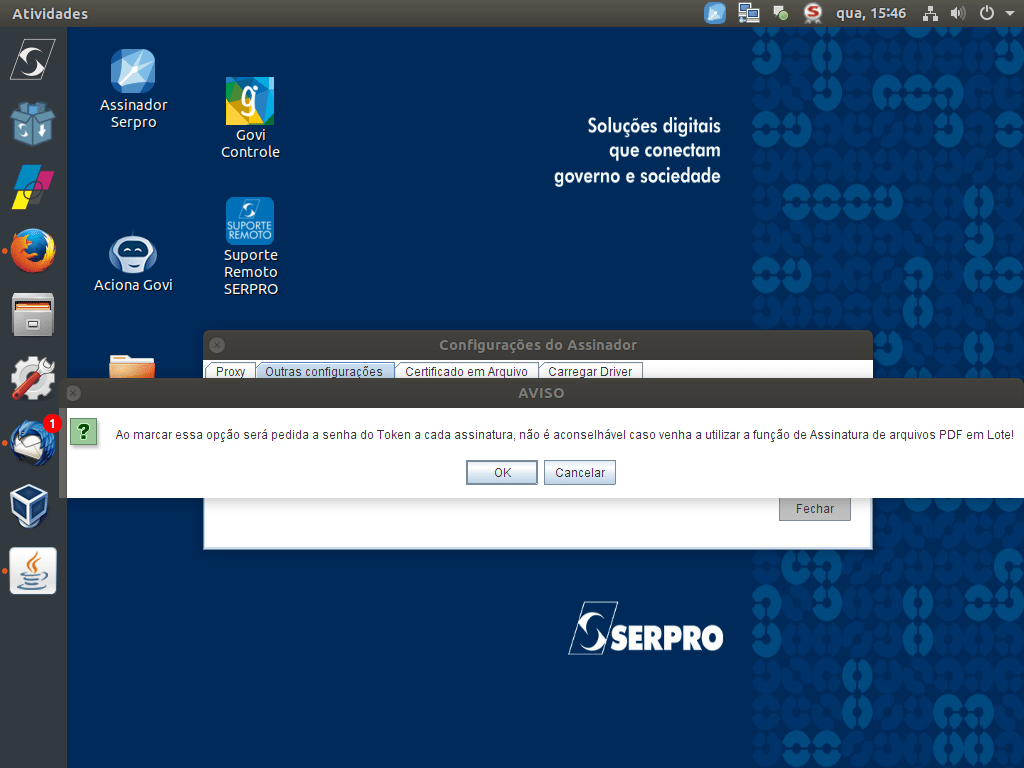Select the Java application icon in dock
1024x768 pixels.
pyautogui.click(x=33, y=570)
